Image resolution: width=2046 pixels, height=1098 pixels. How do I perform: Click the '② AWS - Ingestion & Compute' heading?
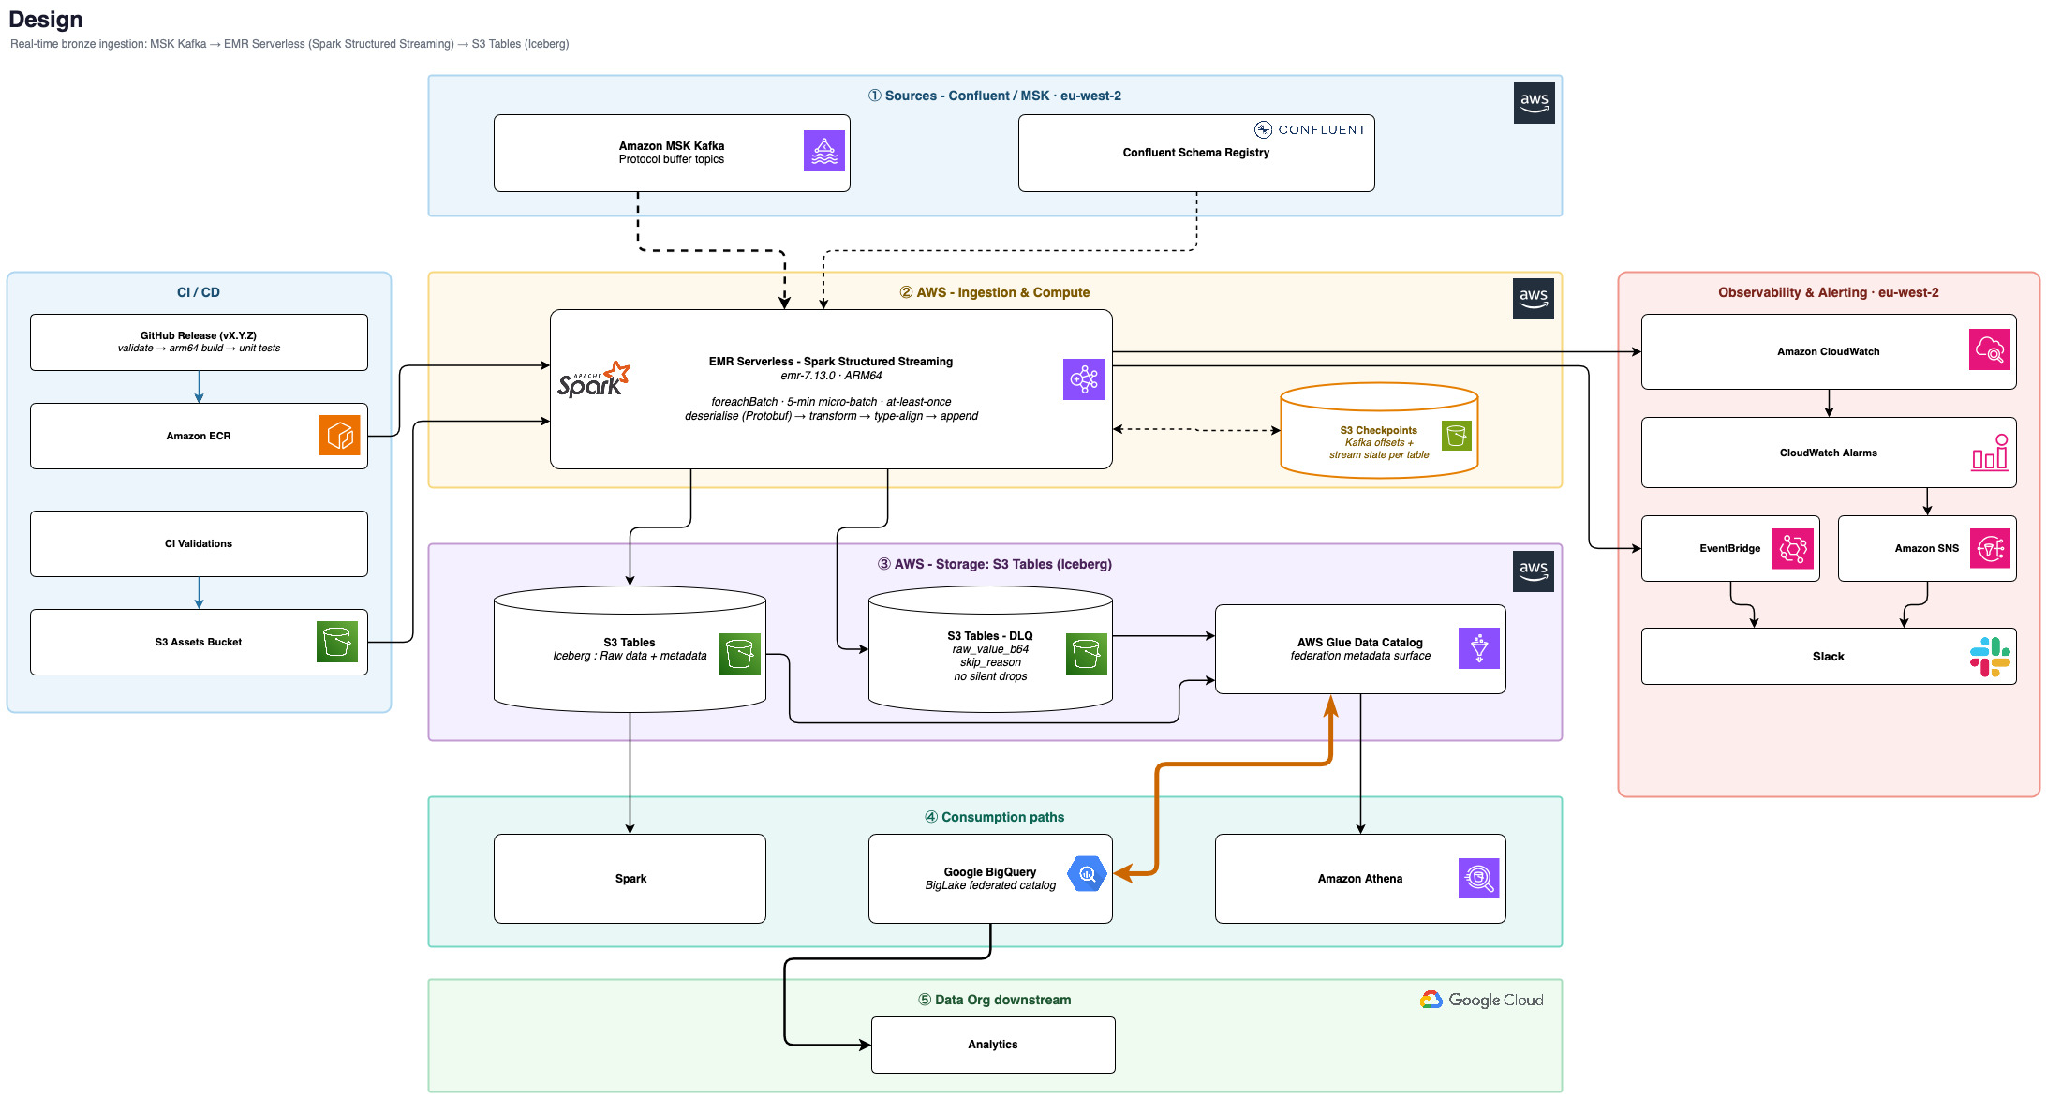(994, 293)
